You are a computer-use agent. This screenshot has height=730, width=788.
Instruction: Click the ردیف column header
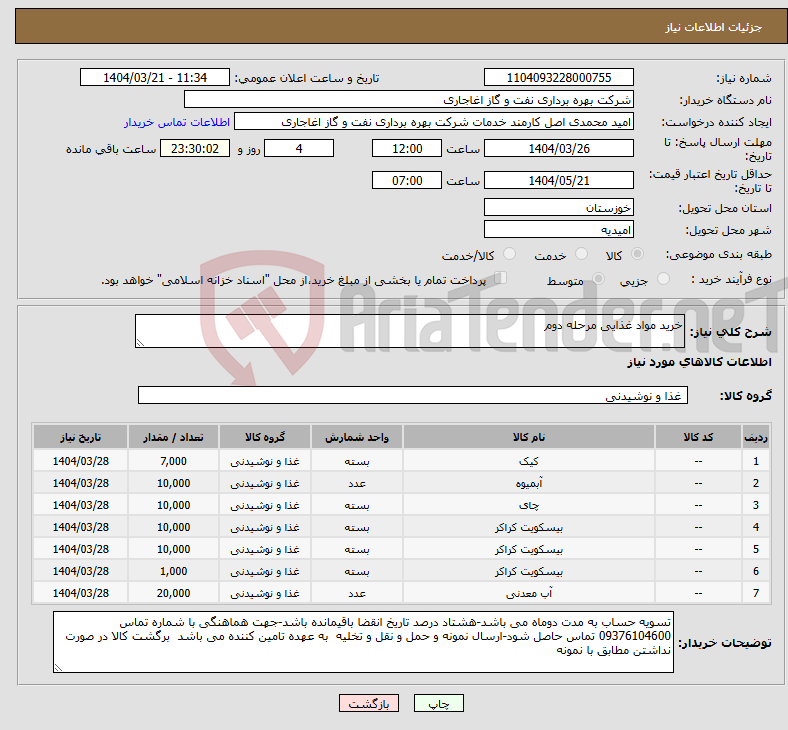pos(755,437)
